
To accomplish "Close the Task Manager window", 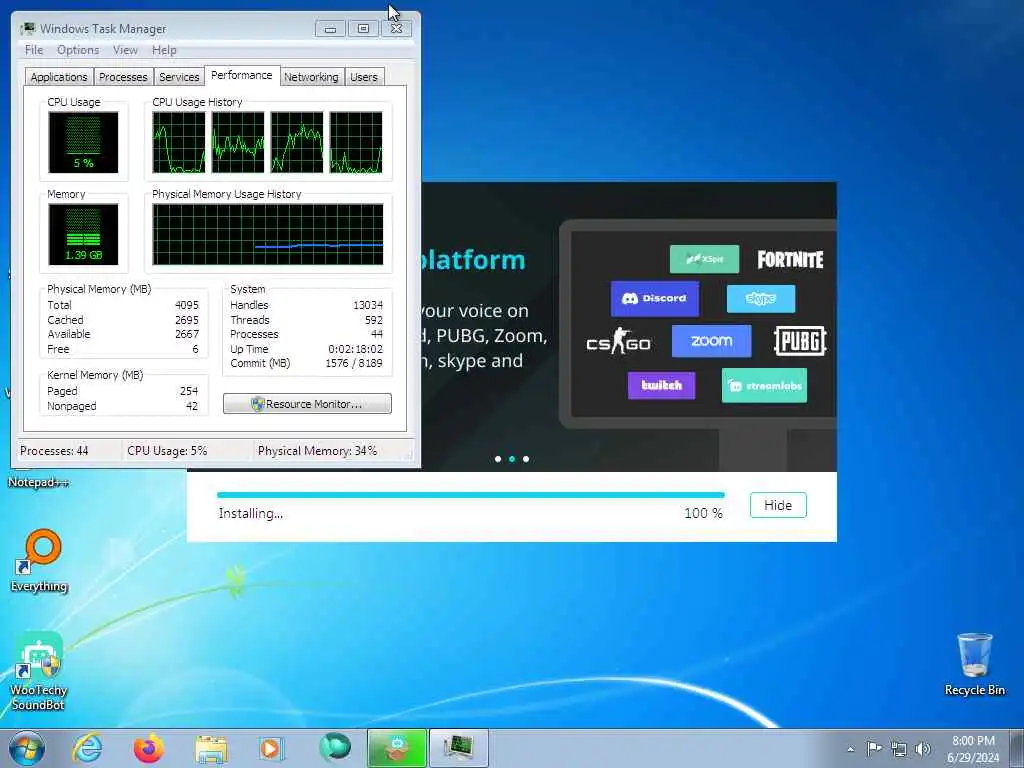I will point(396,29).
